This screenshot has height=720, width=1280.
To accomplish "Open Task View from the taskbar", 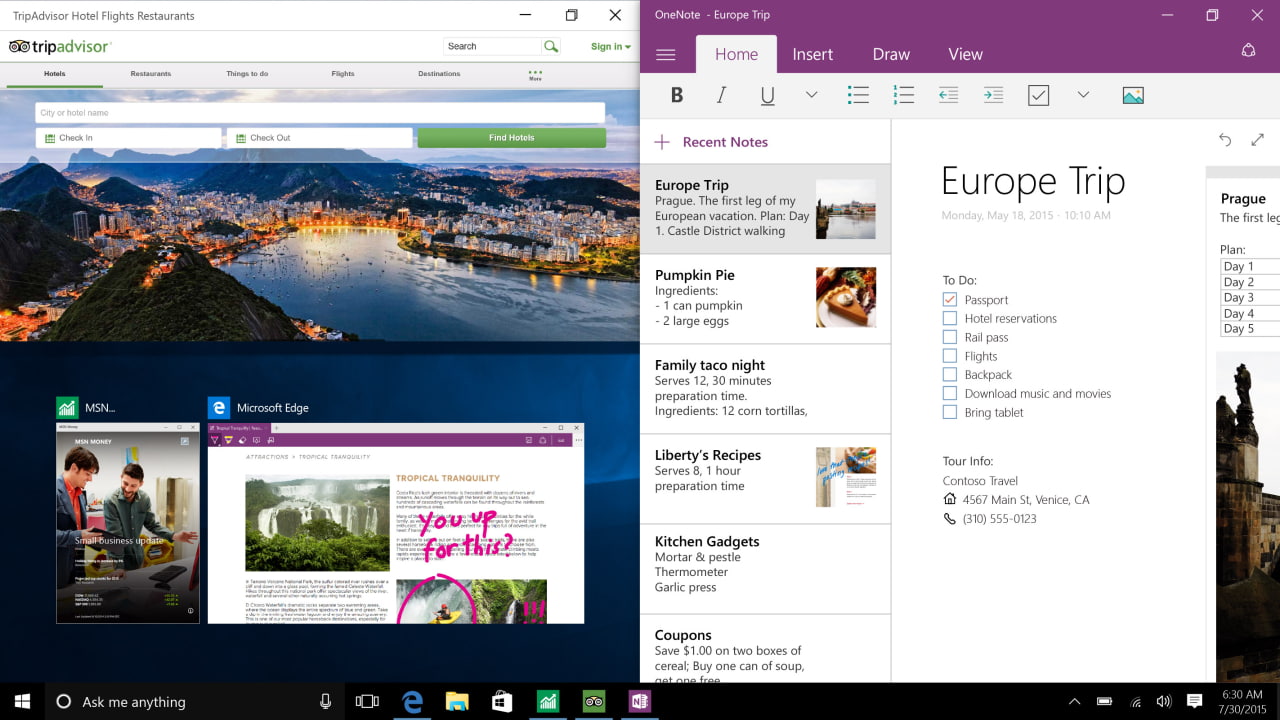I will coord(368,702).
